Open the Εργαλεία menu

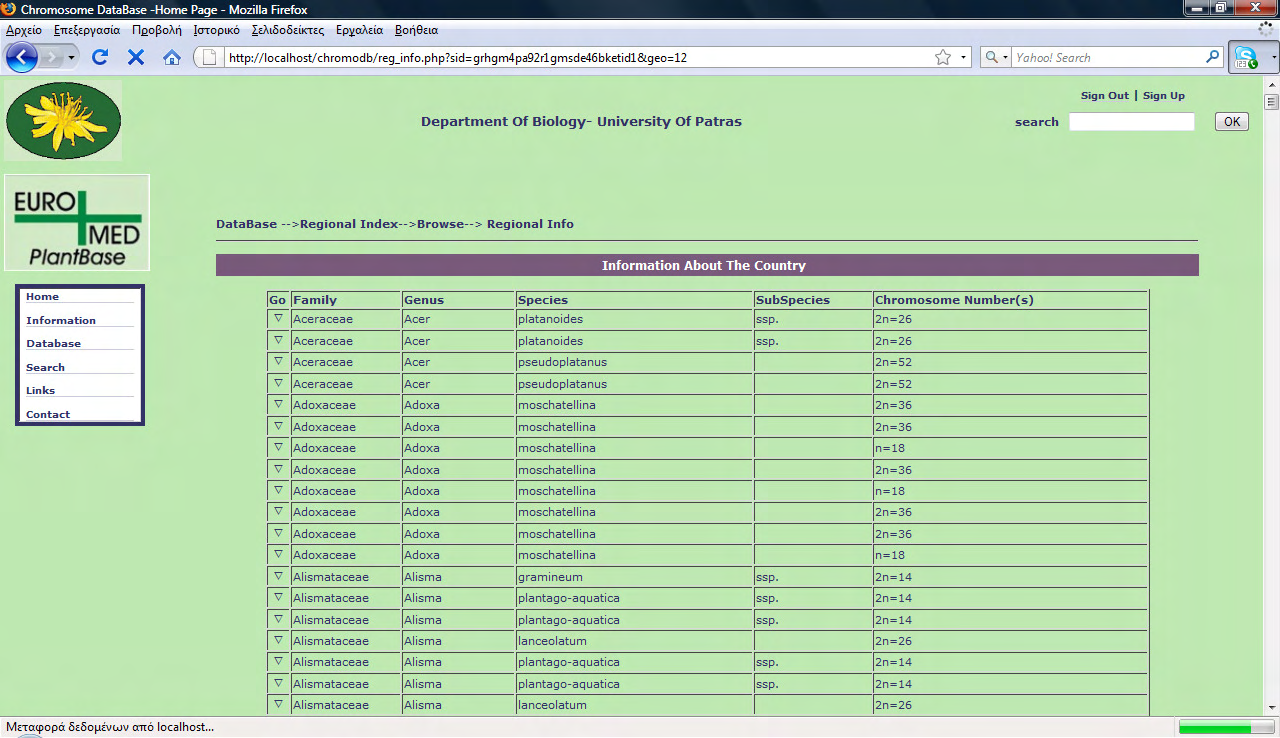[x=360, y=30]
